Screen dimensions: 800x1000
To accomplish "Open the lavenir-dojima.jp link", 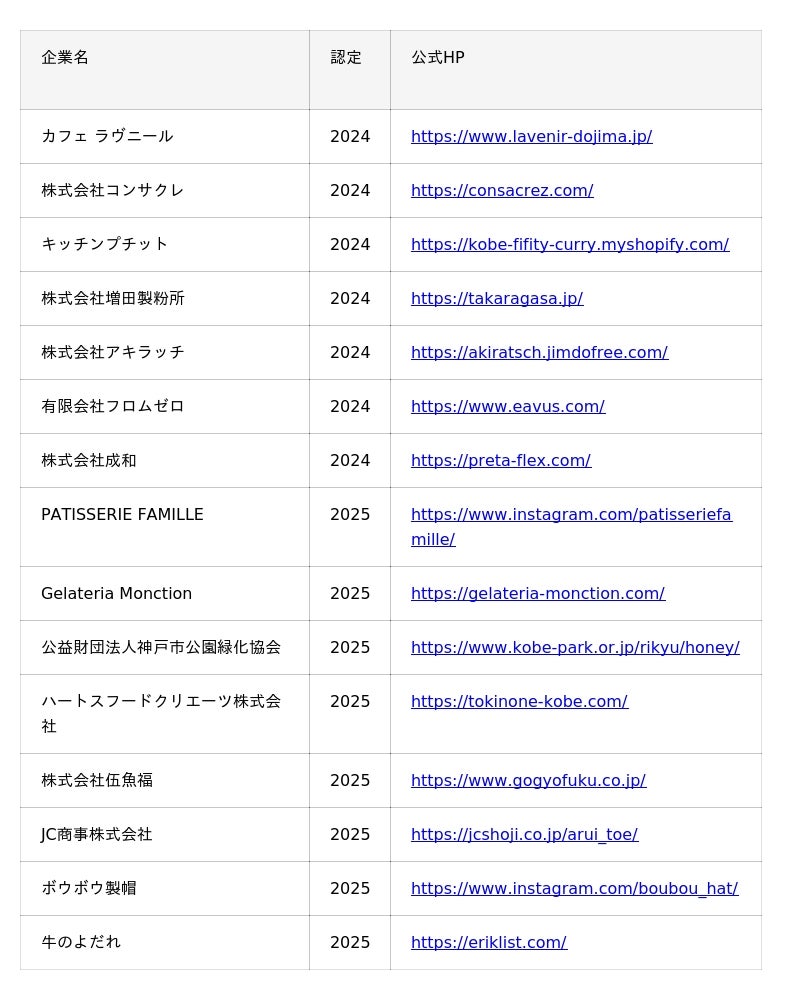I will pyautogui.click(x=531, y=137).
